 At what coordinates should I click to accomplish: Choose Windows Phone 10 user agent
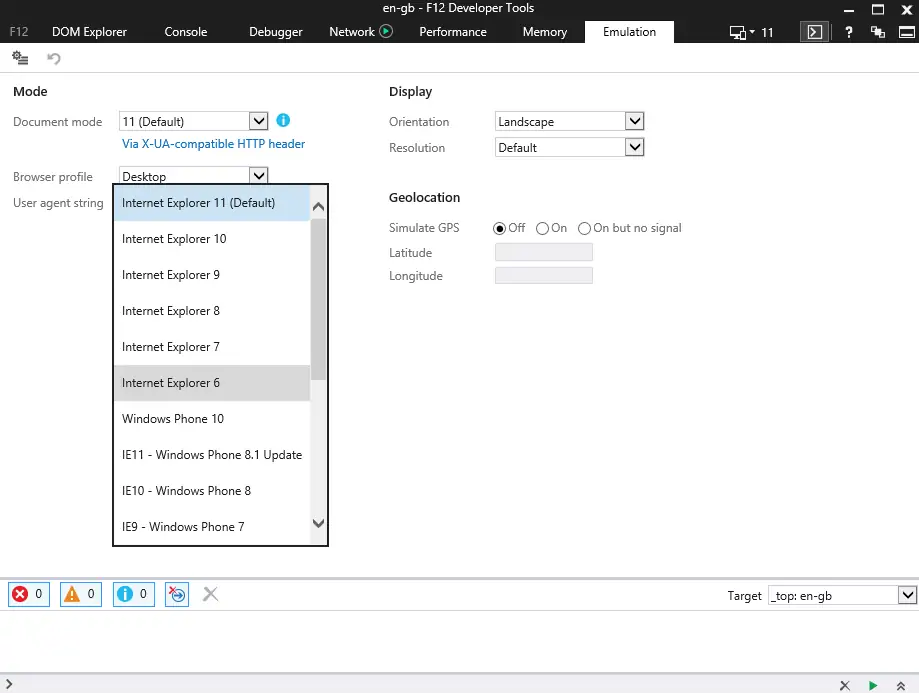point(212,419)
